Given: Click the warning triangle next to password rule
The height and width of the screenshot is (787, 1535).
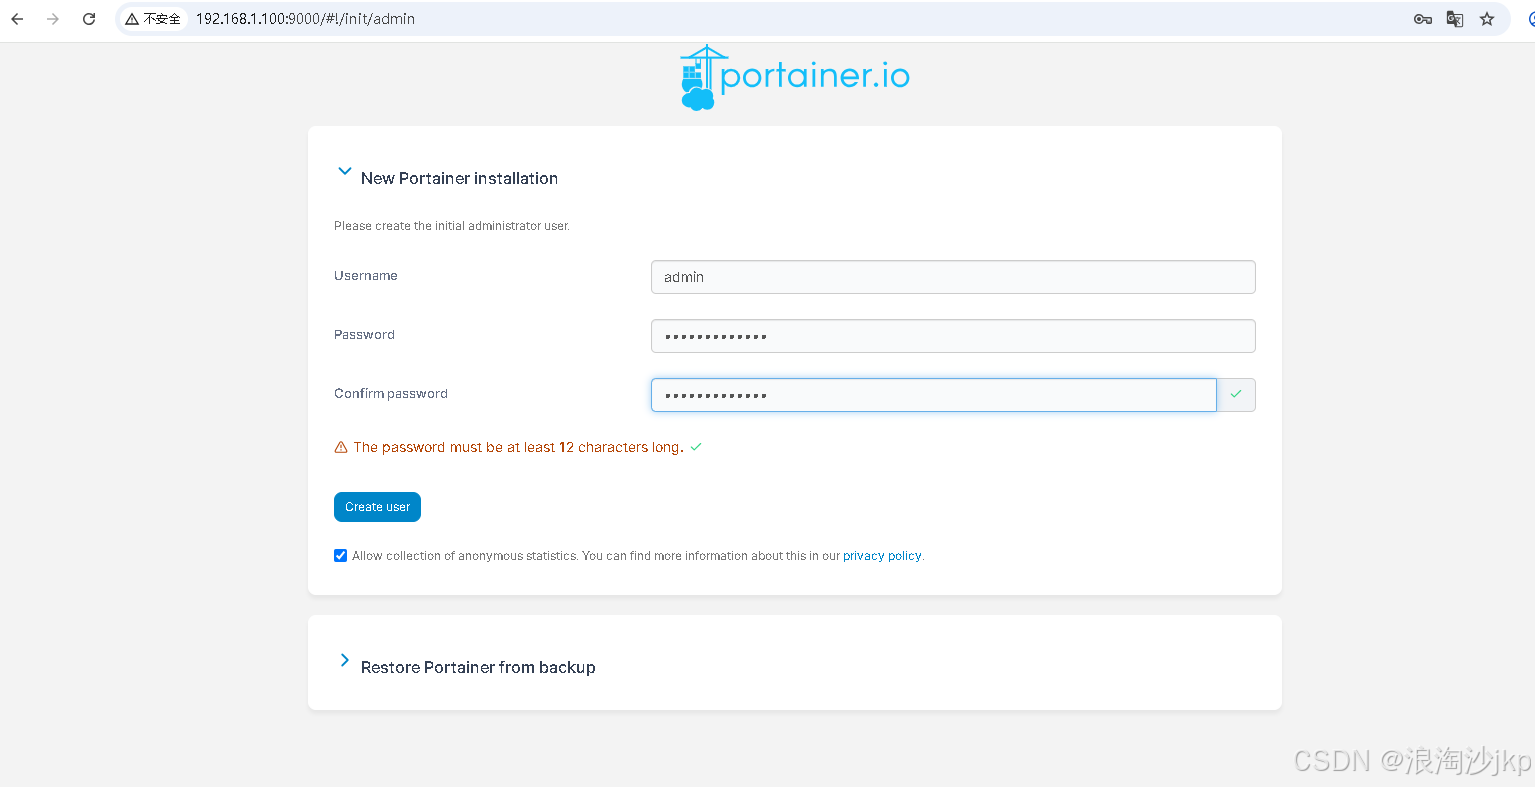Looking at the screenshot, I should tap(341, 448).
